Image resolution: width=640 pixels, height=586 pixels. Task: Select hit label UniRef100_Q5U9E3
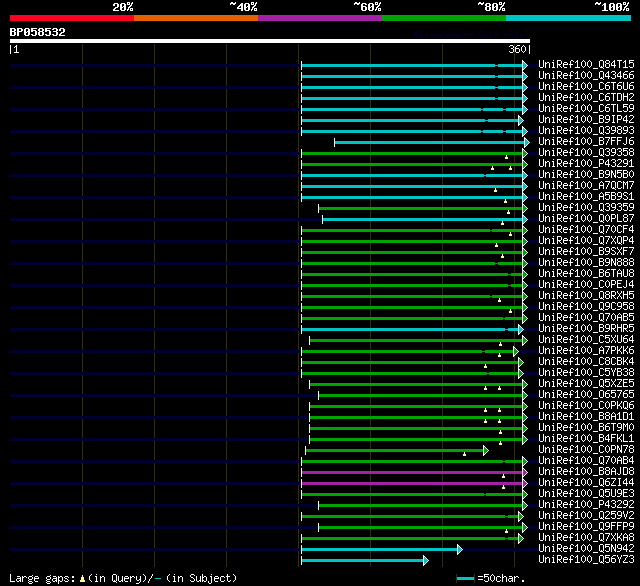(x=586, y=494)
